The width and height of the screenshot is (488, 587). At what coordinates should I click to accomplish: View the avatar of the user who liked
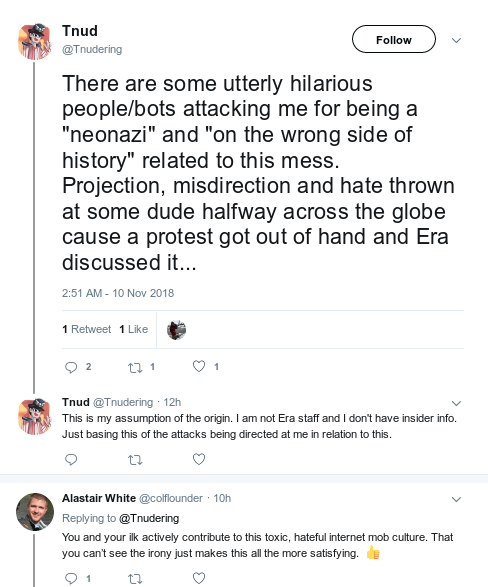pyautogui.click(x=176, y=330)
